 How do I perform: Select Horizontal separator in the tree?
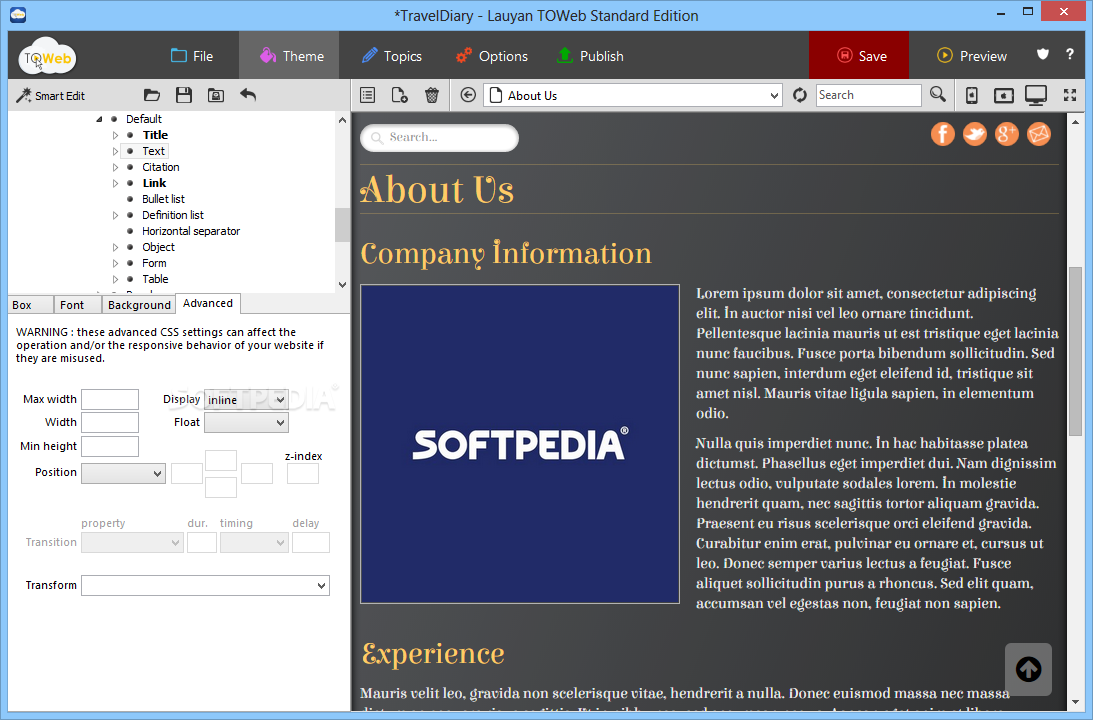(191, 231)
